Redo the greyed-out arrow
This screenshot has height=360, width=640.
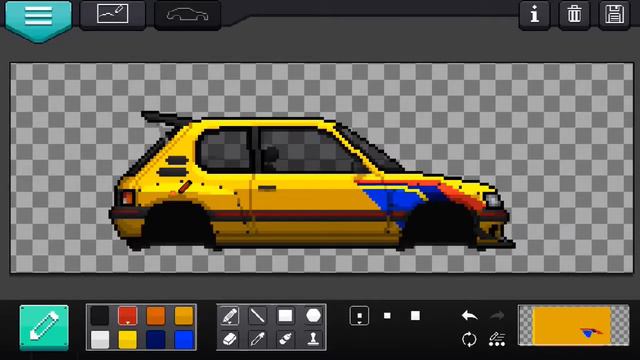coord(497,315)
